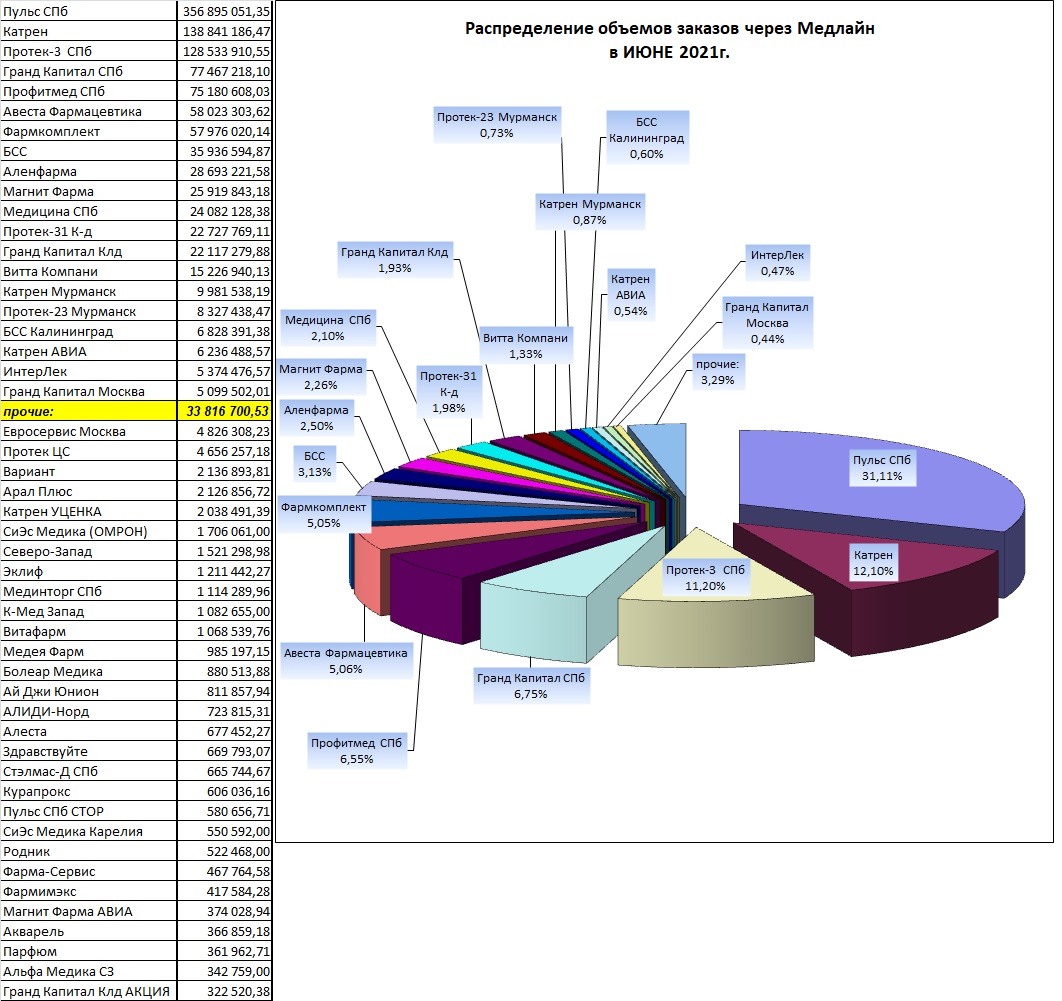Select the Пульс СПб table cell

[x=89, y=11]
